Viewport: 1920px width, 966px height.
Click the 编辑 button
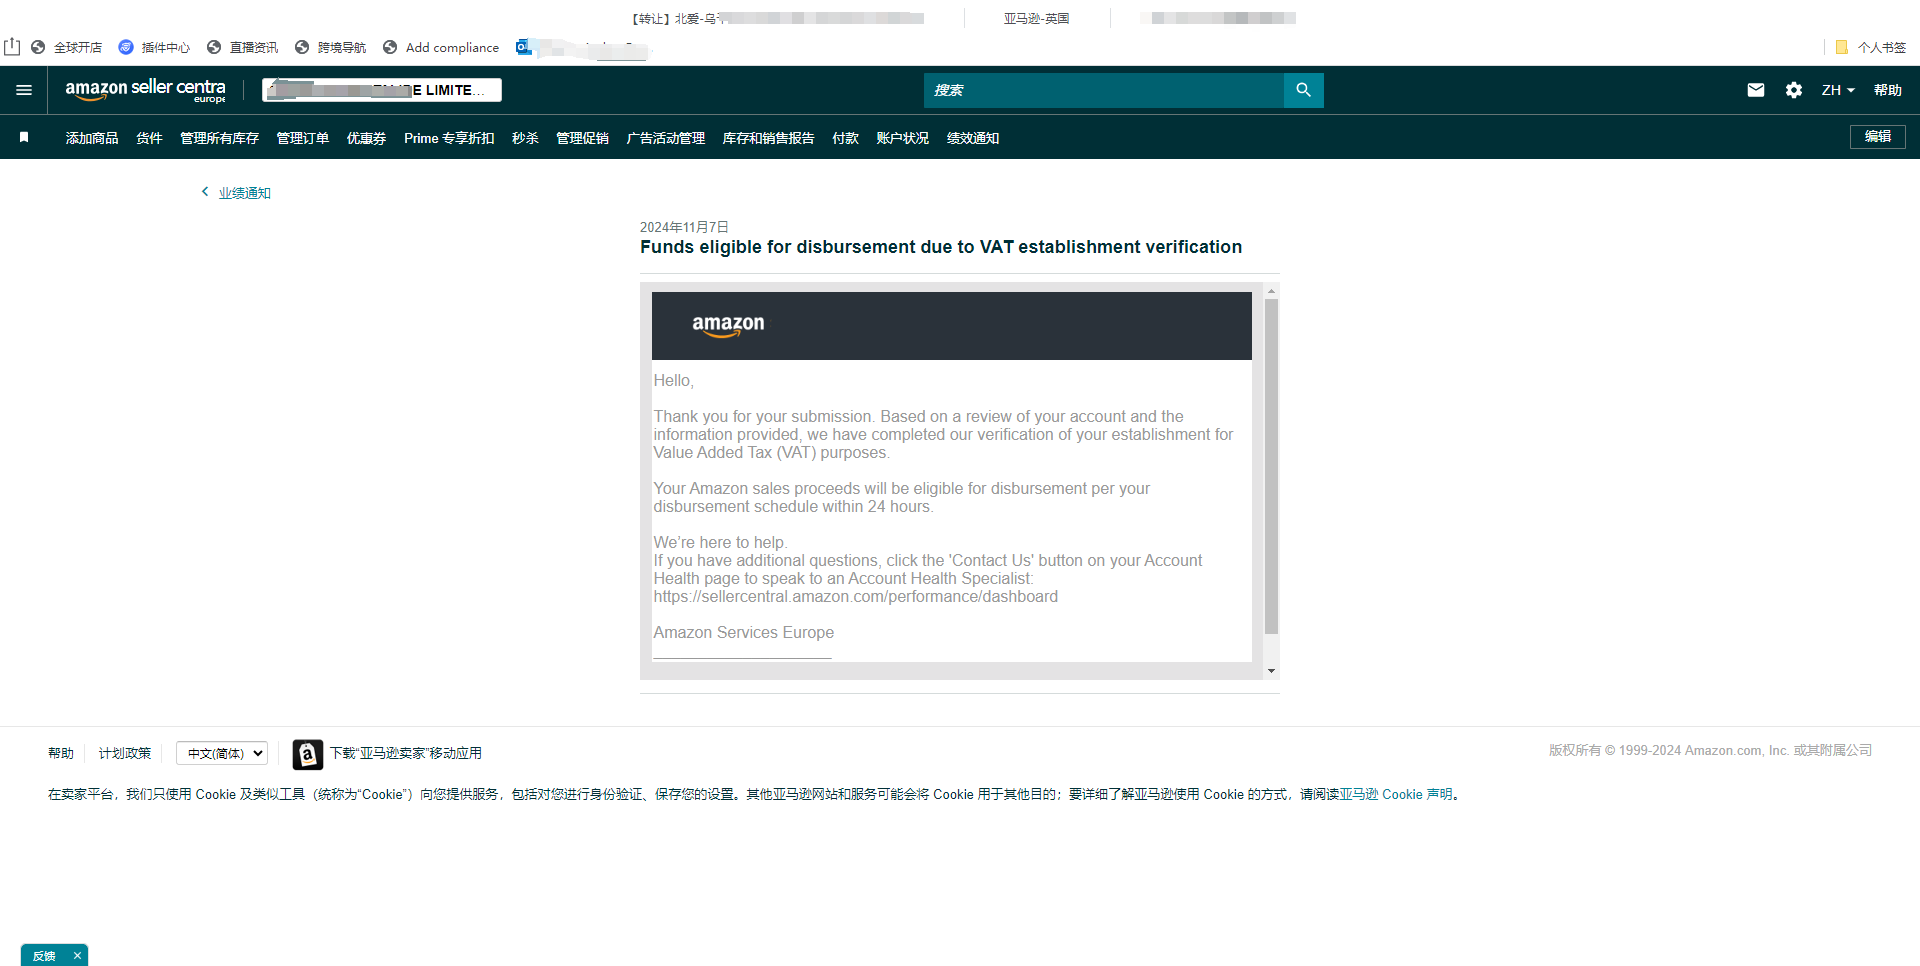1877,137
